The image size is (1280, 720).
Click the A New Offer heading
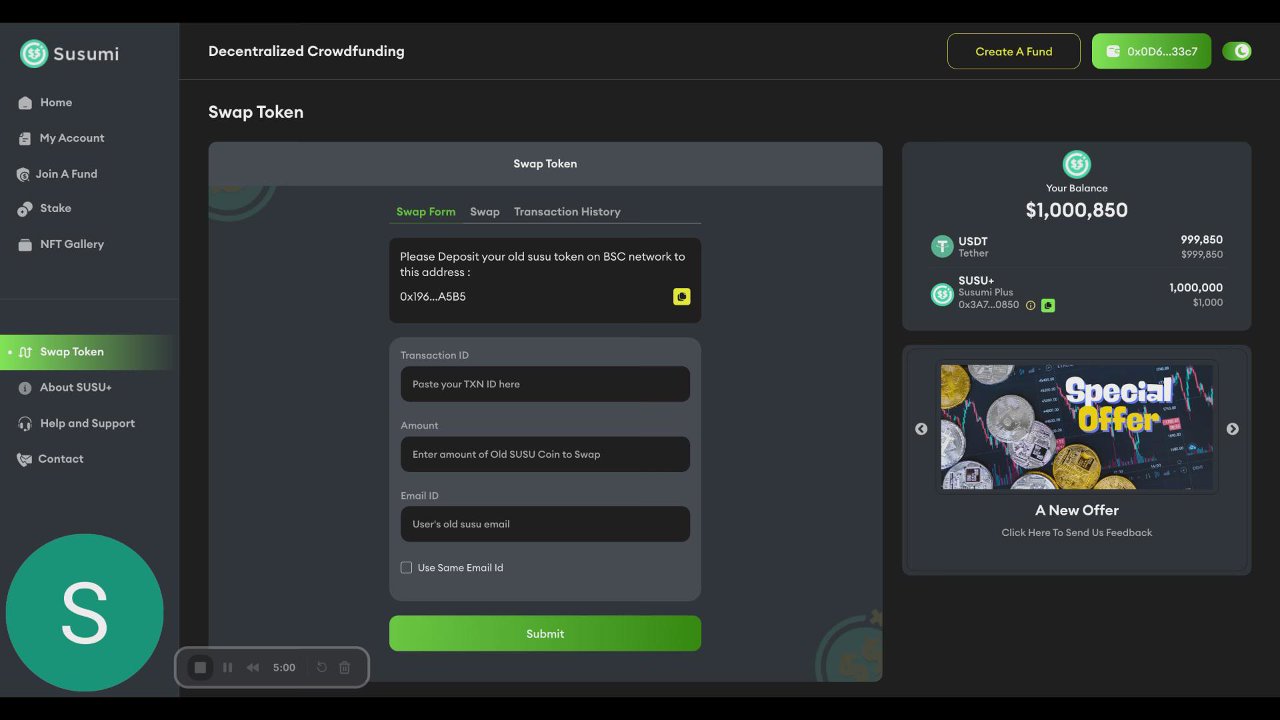click(x=1077, y=510)
